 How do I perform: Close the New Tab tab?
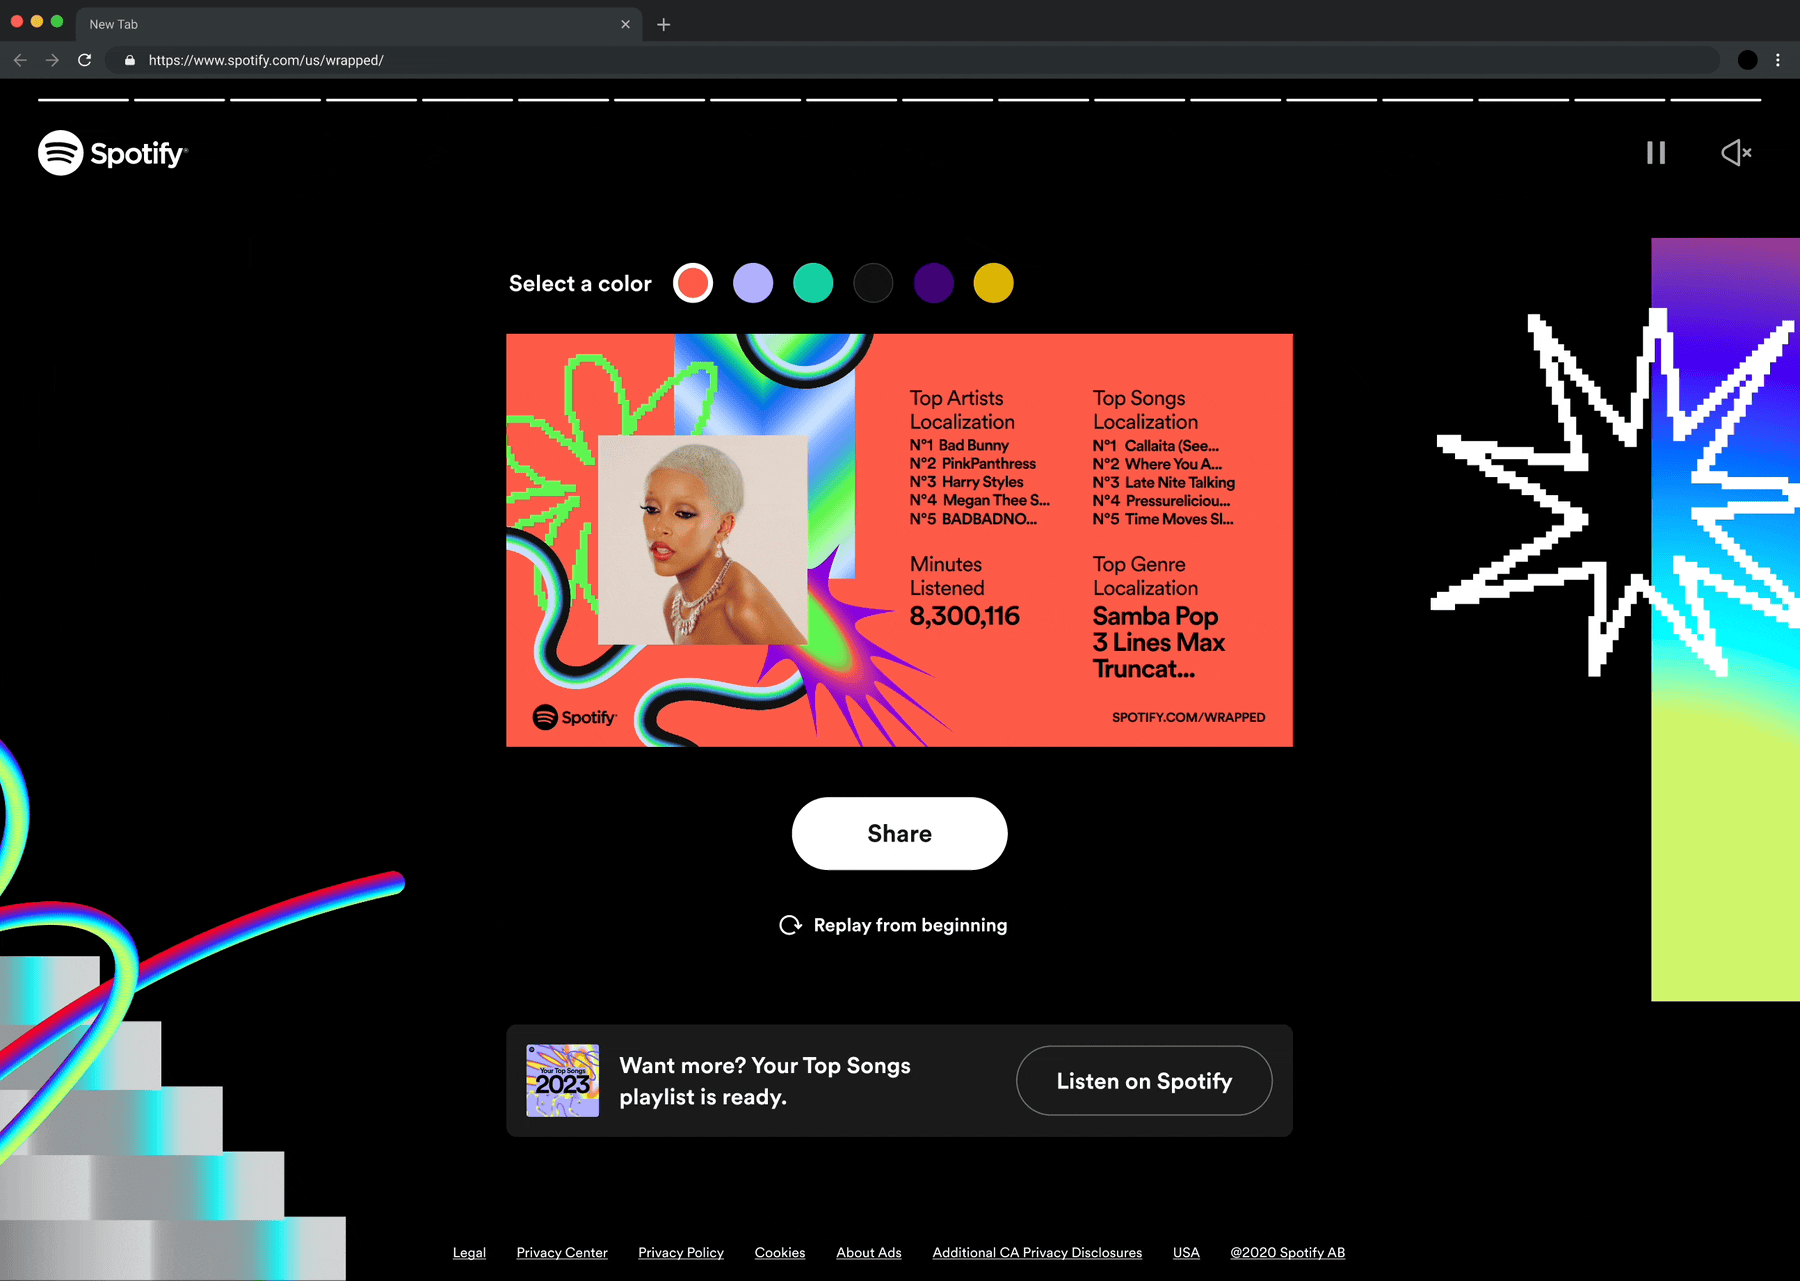(625, 24)
